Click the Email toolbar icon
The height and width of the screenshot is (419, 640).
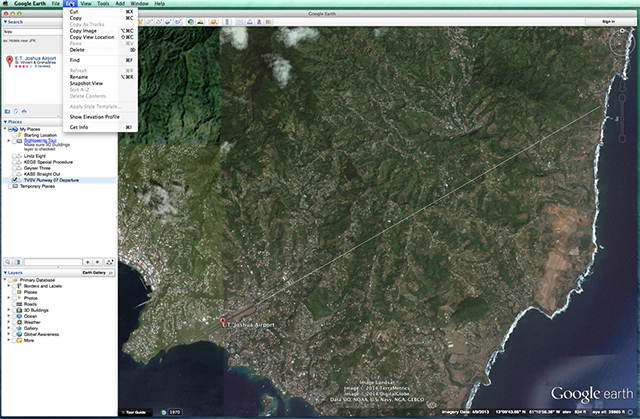coord(240,22)
